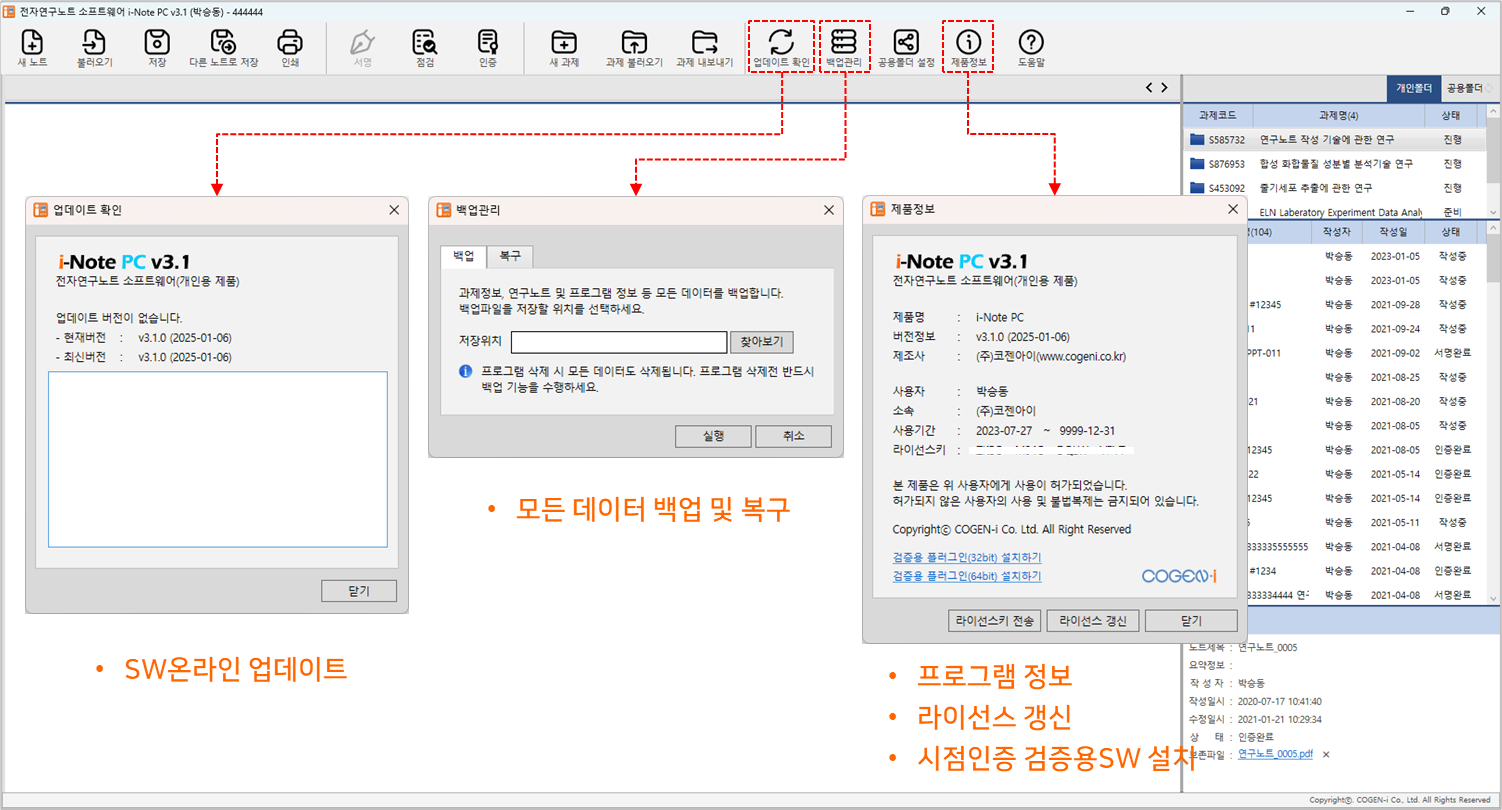
Task: Select project '합성 화합물질 성분별 분석기술 연구'
Action: pos(1336,164)
